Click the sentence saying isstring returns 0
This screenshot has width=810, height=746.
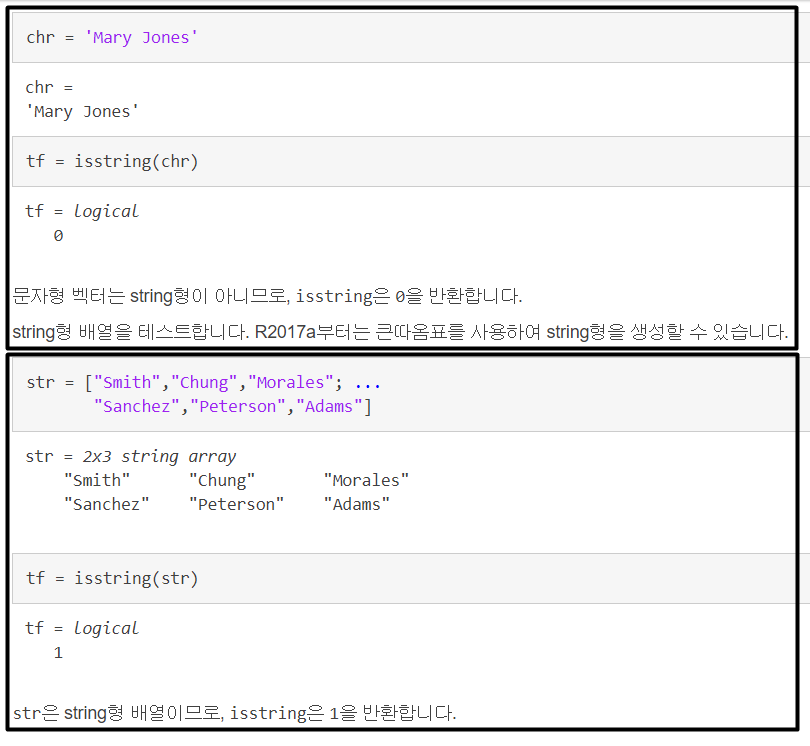coord(267,296)
